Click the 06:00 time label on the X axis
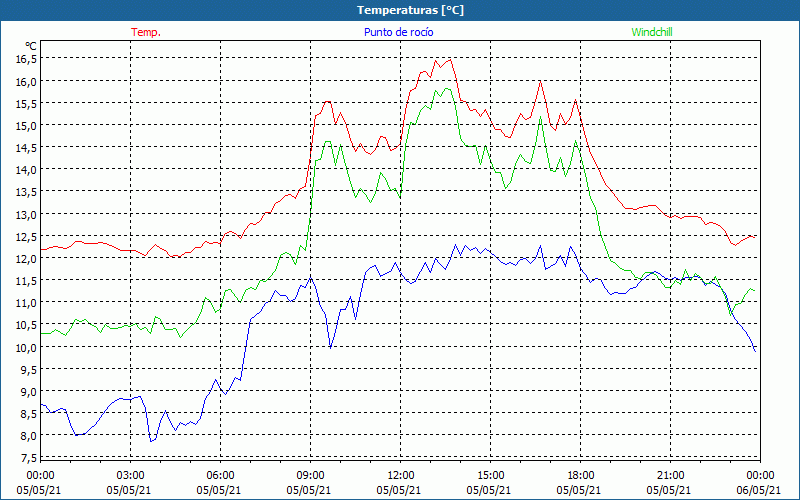Viewport: 800px width, 500px height. (220, 476)
